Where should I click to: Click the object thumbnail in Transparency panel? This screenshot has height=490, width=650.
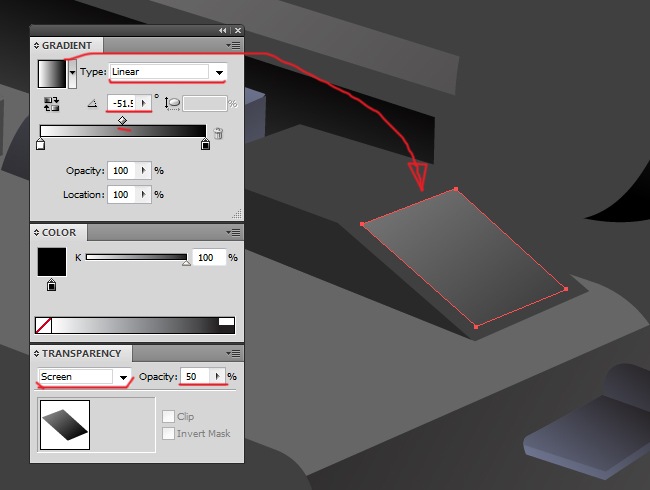65,425
